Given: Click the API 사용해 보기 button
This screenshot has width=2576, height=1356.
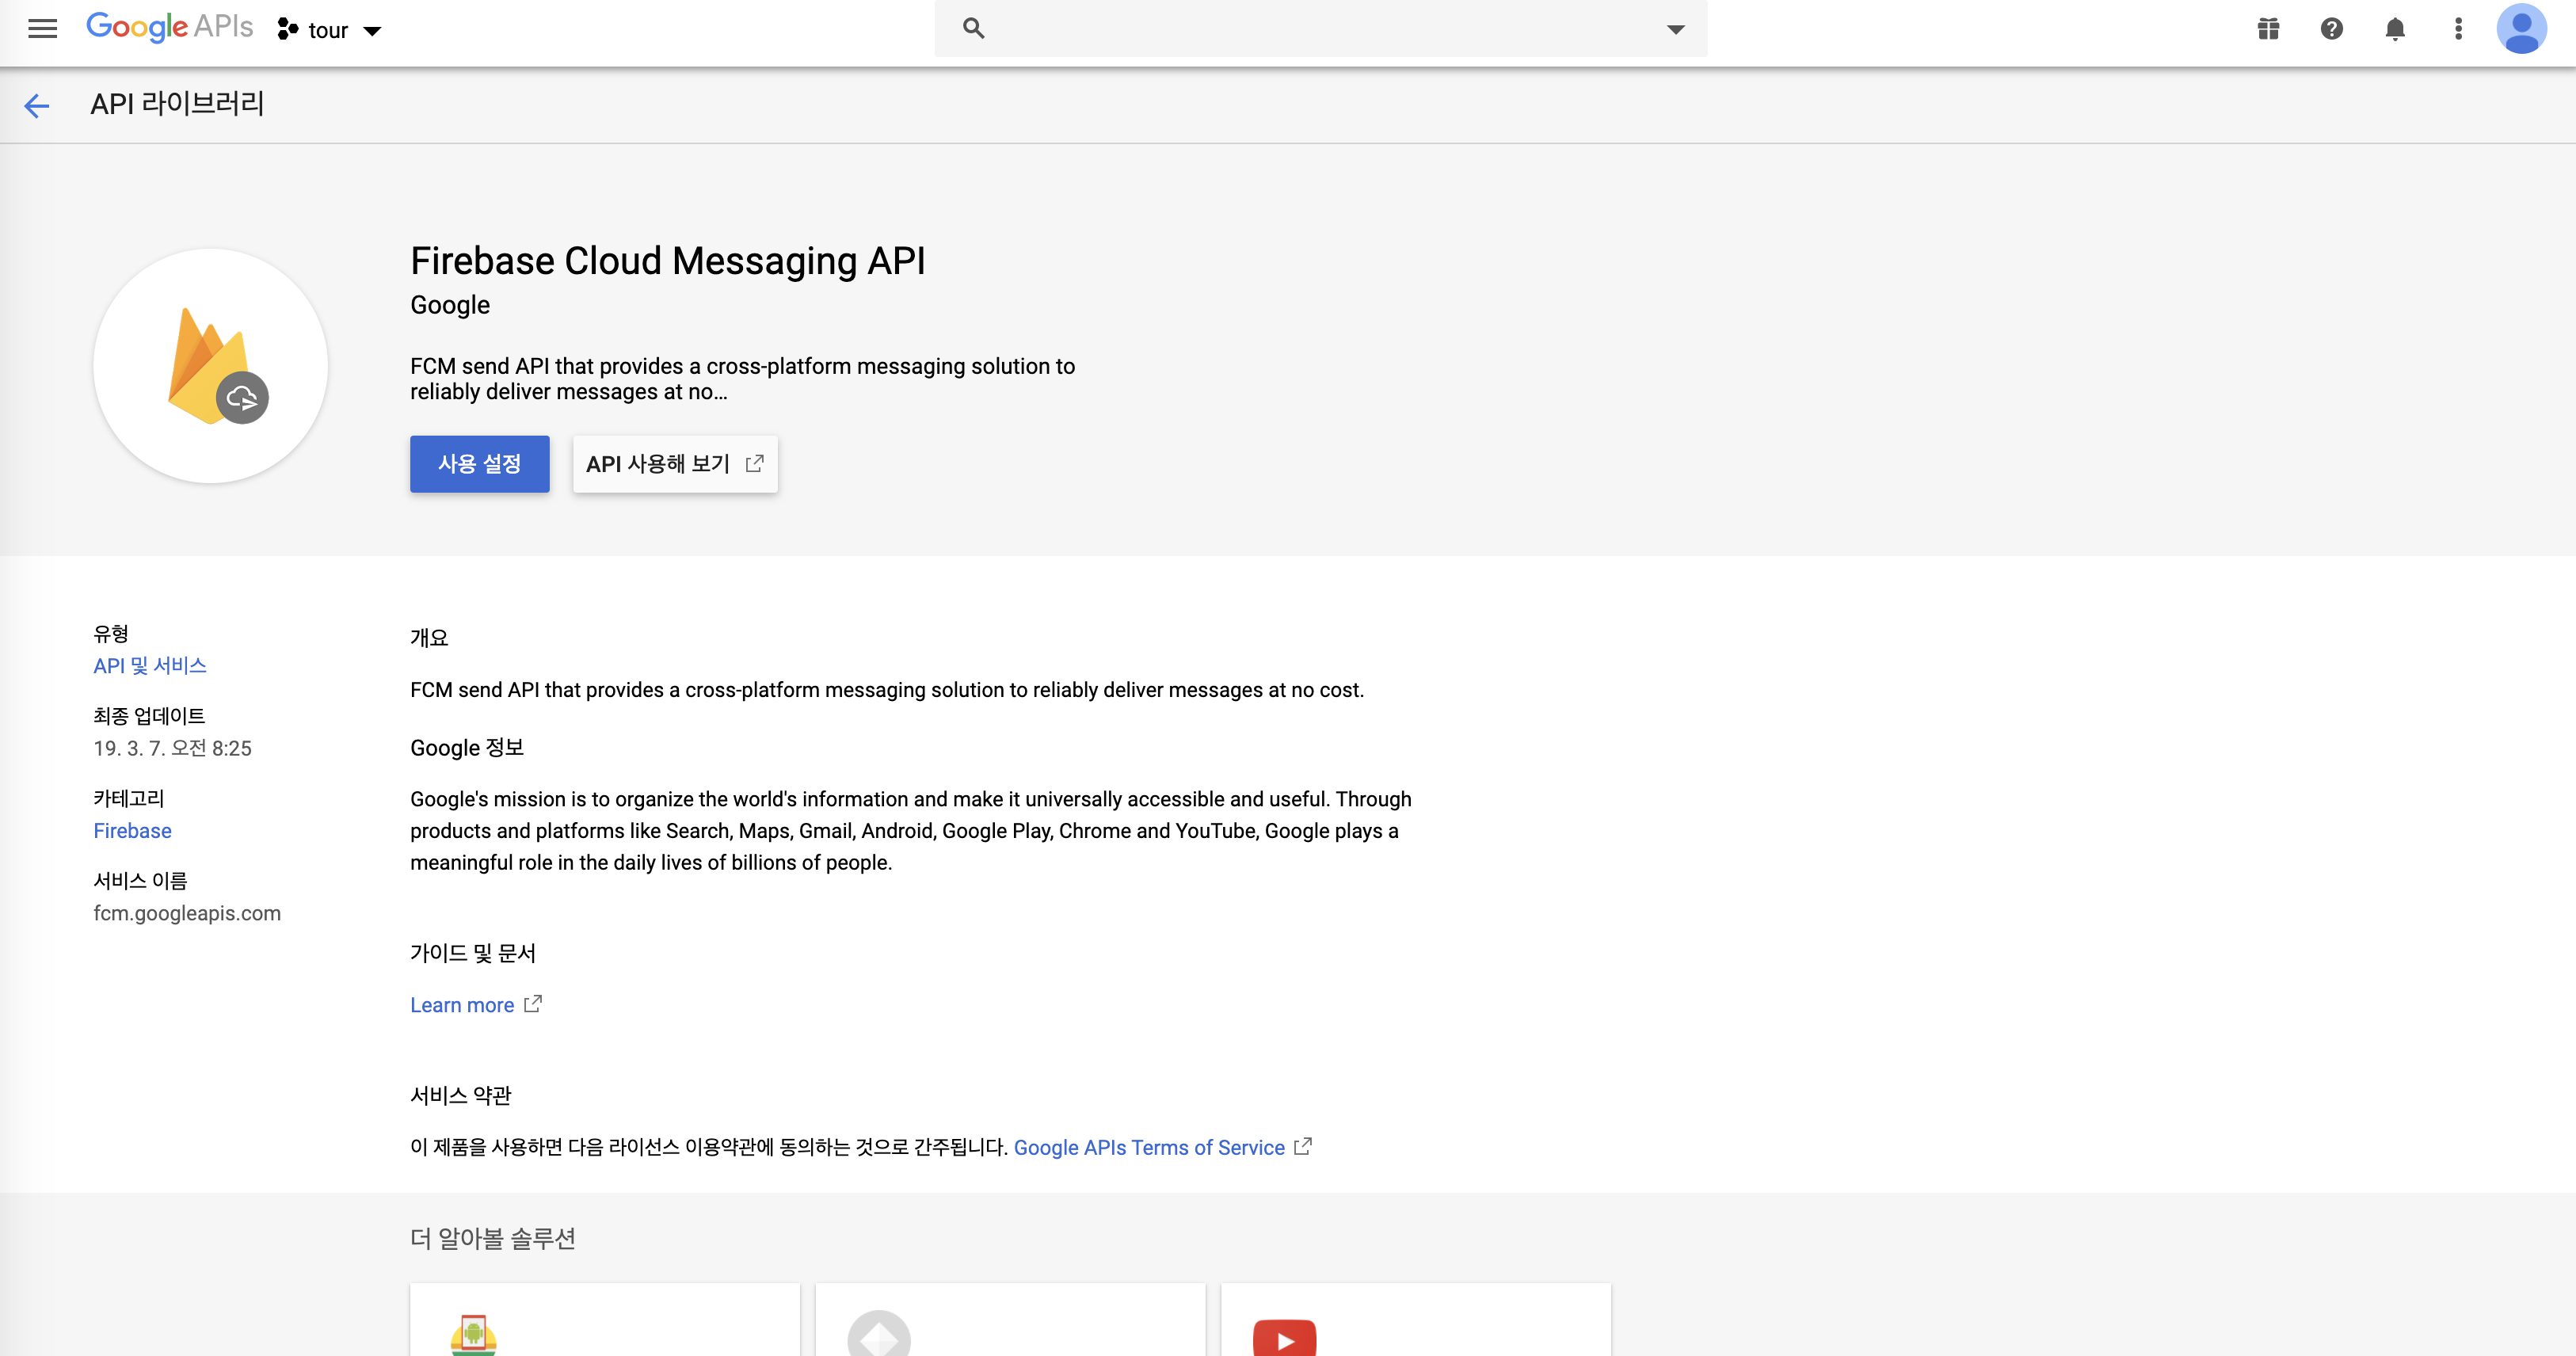Looking at the screenshot, I should coord(675,464).
